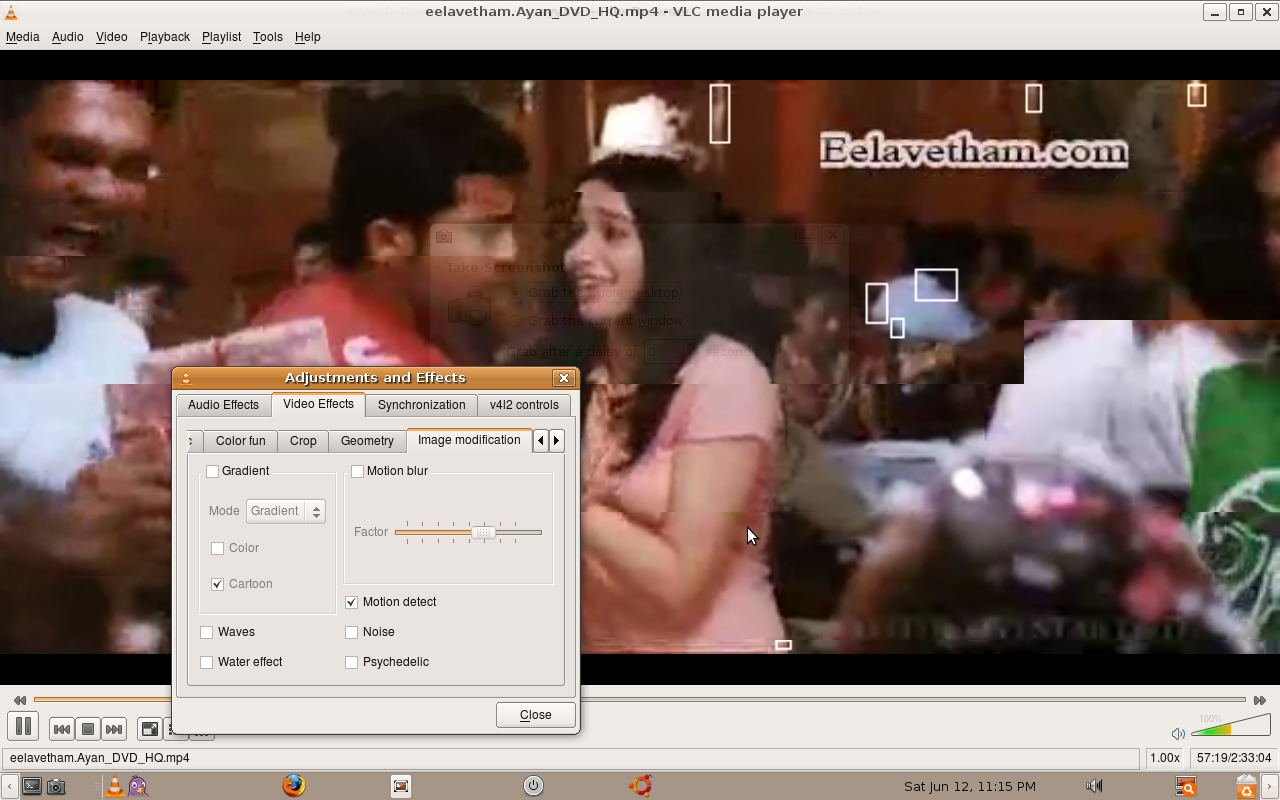1280x800 pixels.
Task: Adjust the VLC volume slider
Action: (x=1231, y=726)
